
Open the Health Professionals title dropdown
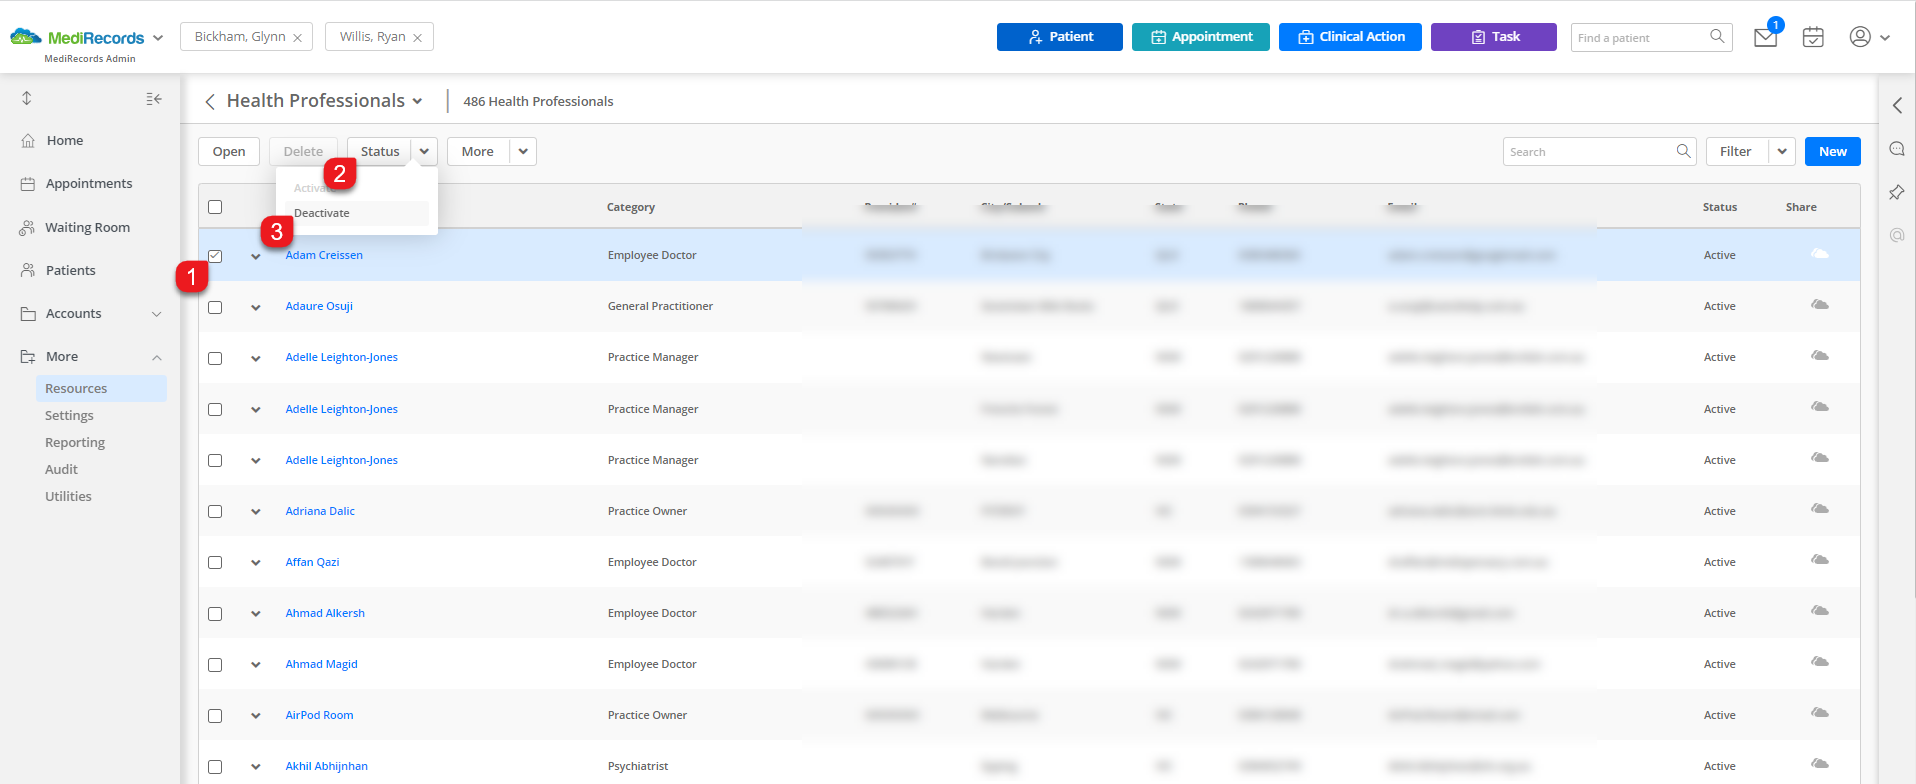click(417, 101)
